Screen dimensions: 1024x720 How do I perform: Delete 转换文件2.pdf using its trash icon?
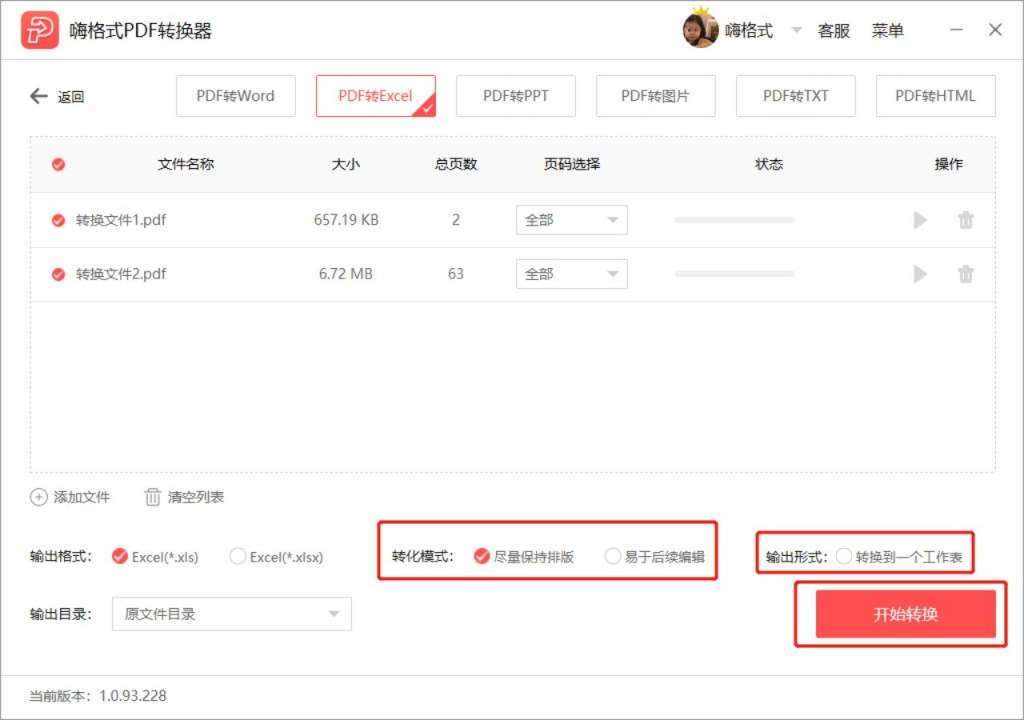pyautogui.click(x=965, y=274)
